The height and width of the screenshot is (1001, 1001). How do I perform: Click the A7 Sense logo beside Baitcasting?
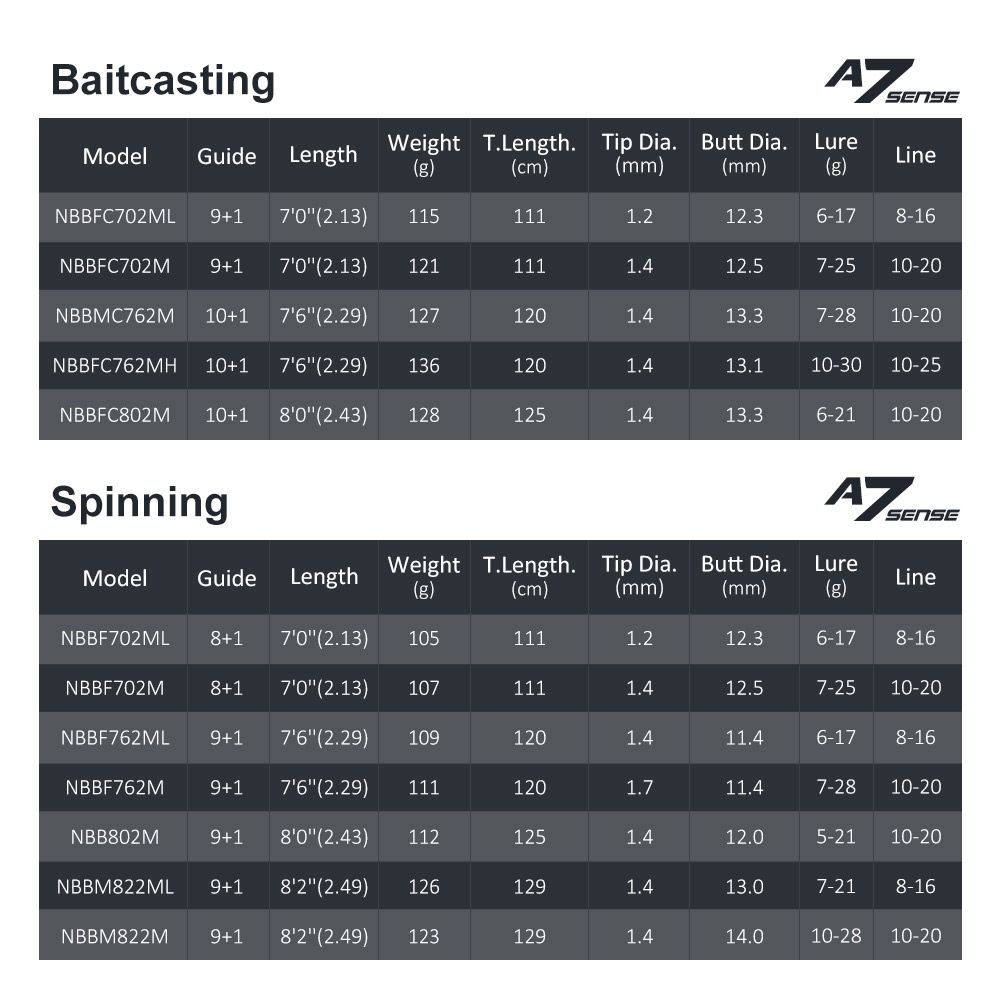pos(891,82)
